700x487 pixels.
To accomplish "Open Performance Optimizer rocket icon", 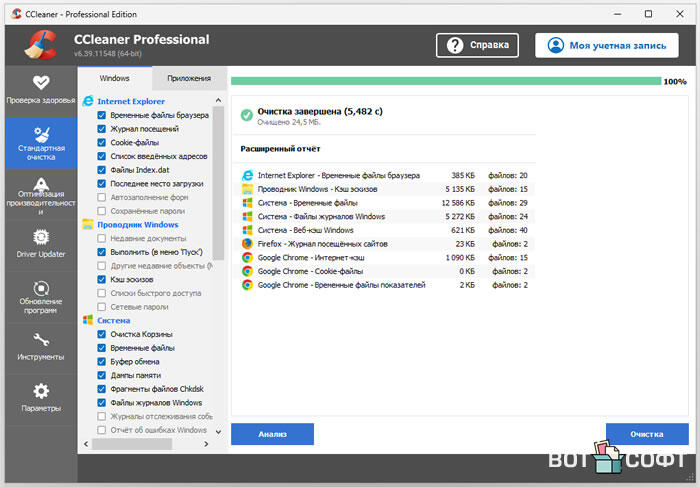I will [41, 185].
